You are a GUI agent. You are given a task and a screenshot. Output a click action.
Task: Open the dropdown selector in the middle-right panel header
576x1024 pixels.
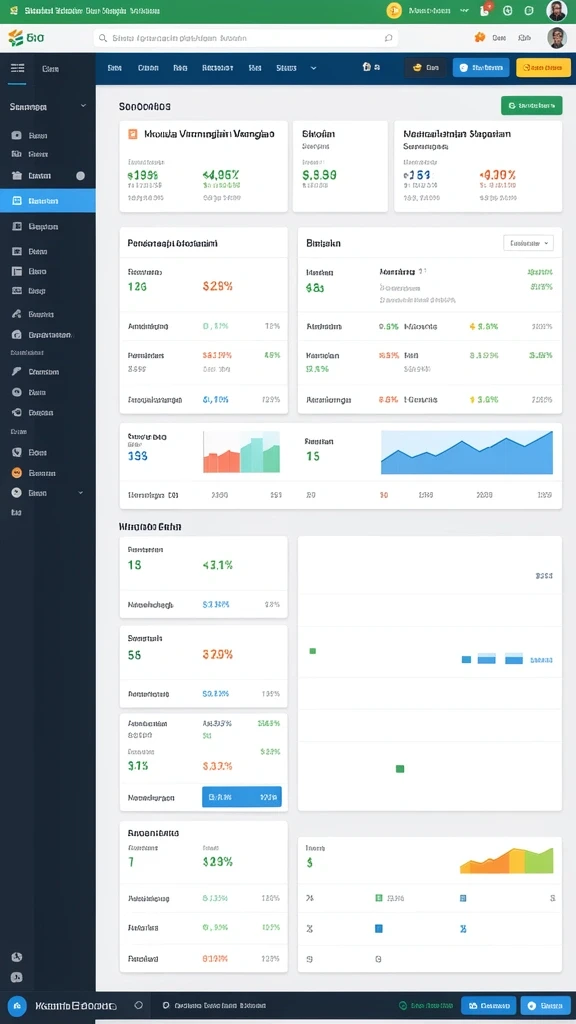pyautogui.click(x=528, y=243)
